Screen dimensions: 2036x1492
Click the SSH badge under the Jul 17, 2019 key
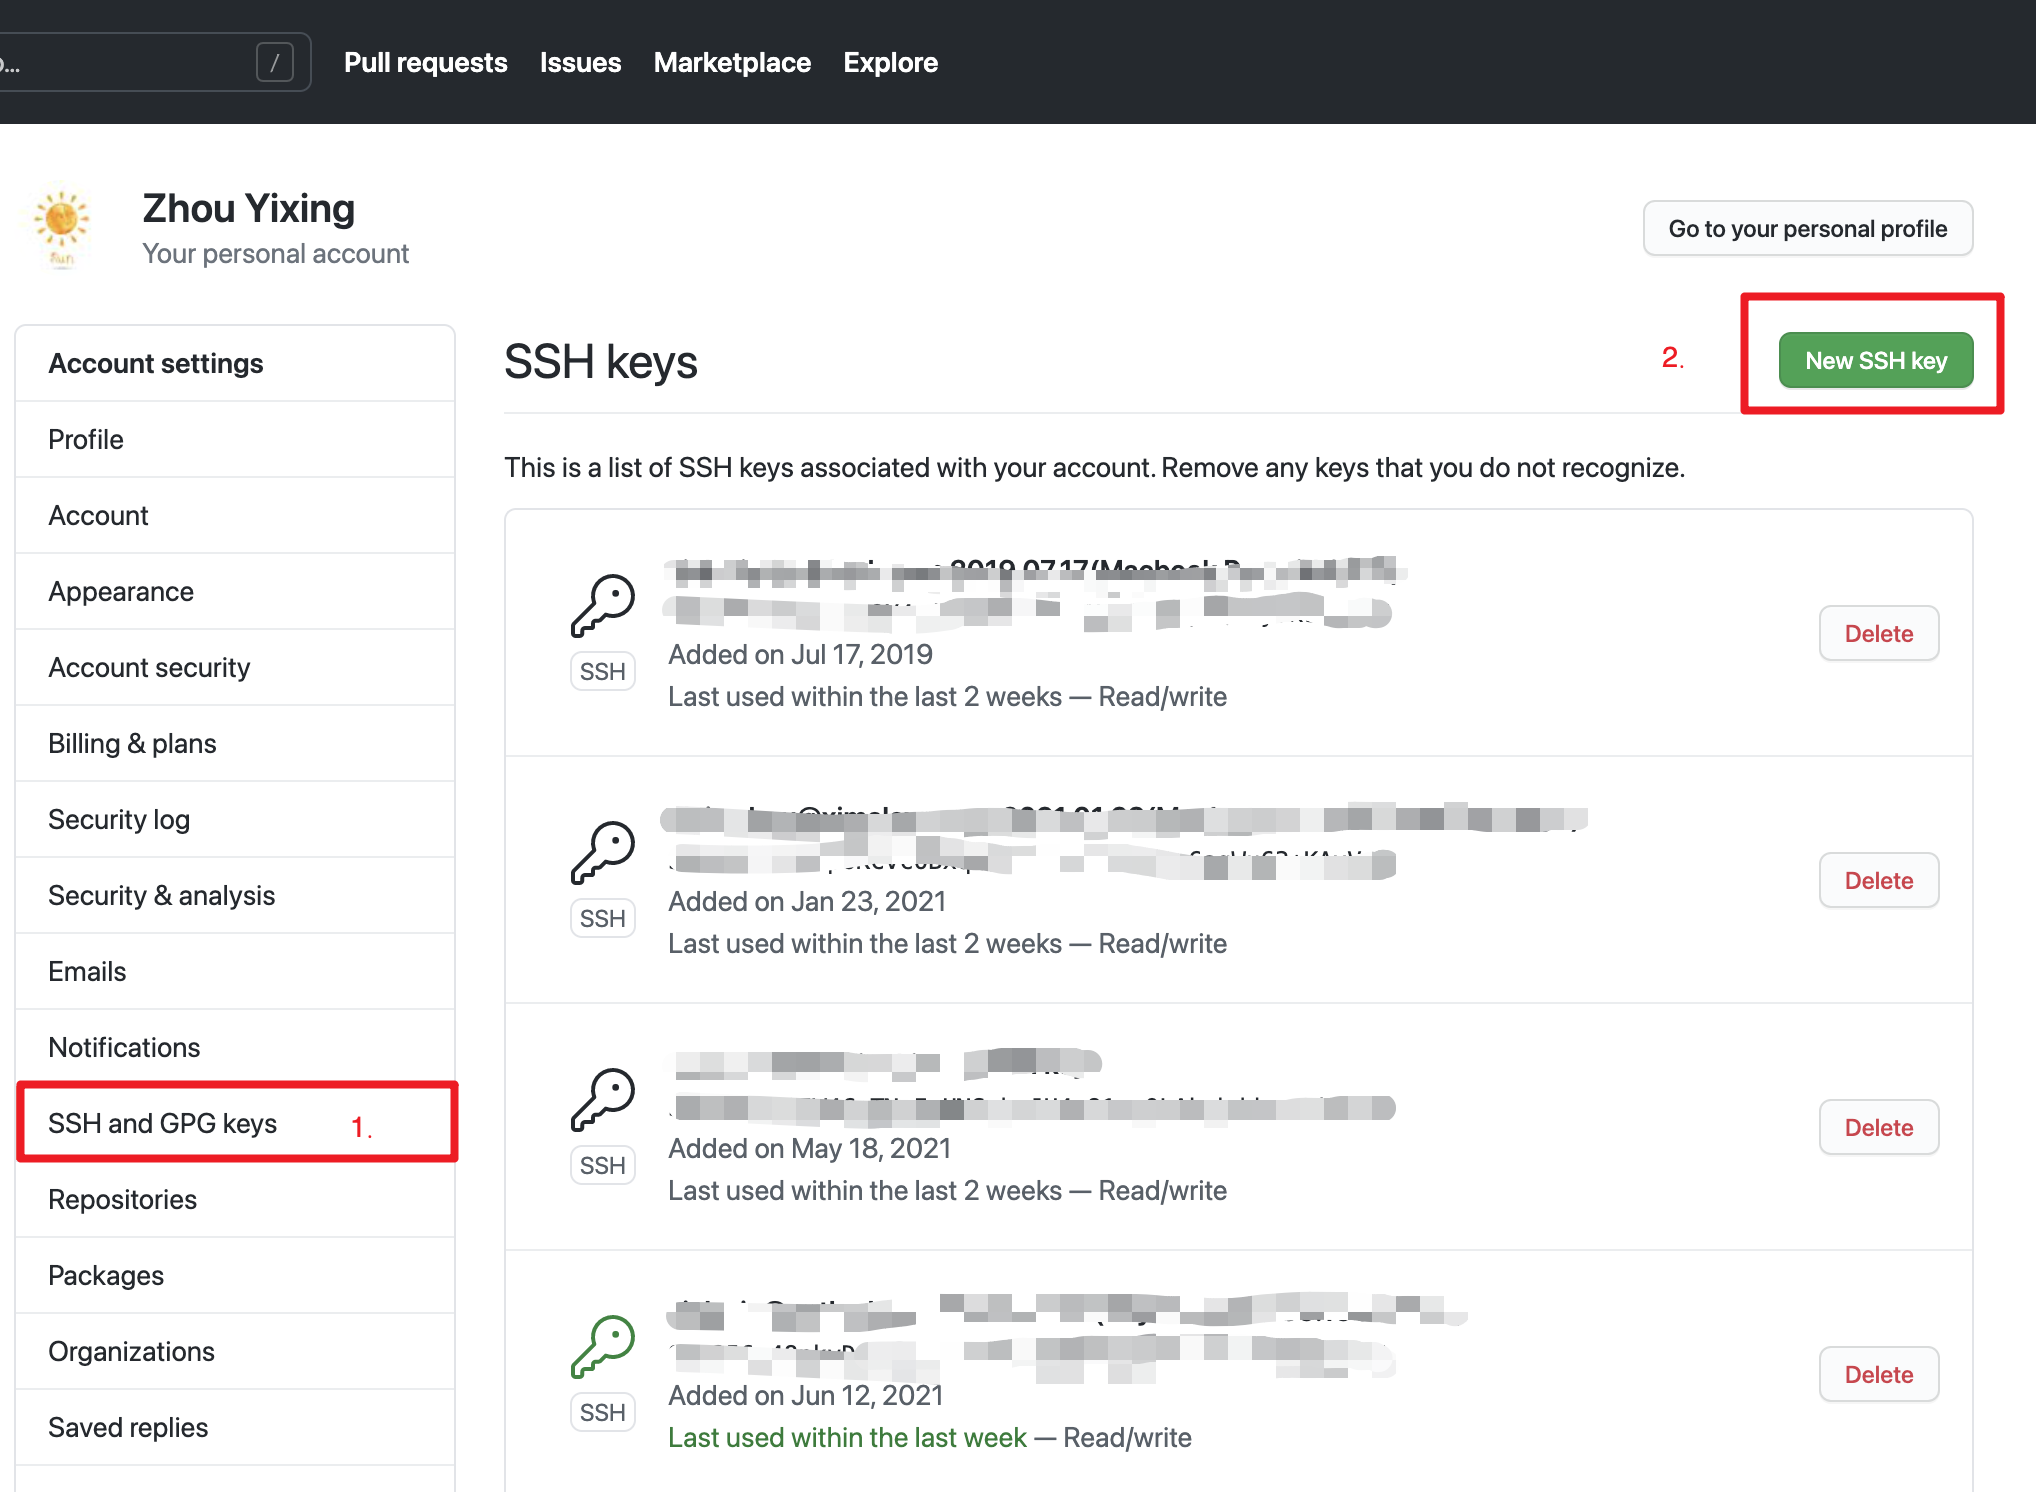(x=603, y=671)
